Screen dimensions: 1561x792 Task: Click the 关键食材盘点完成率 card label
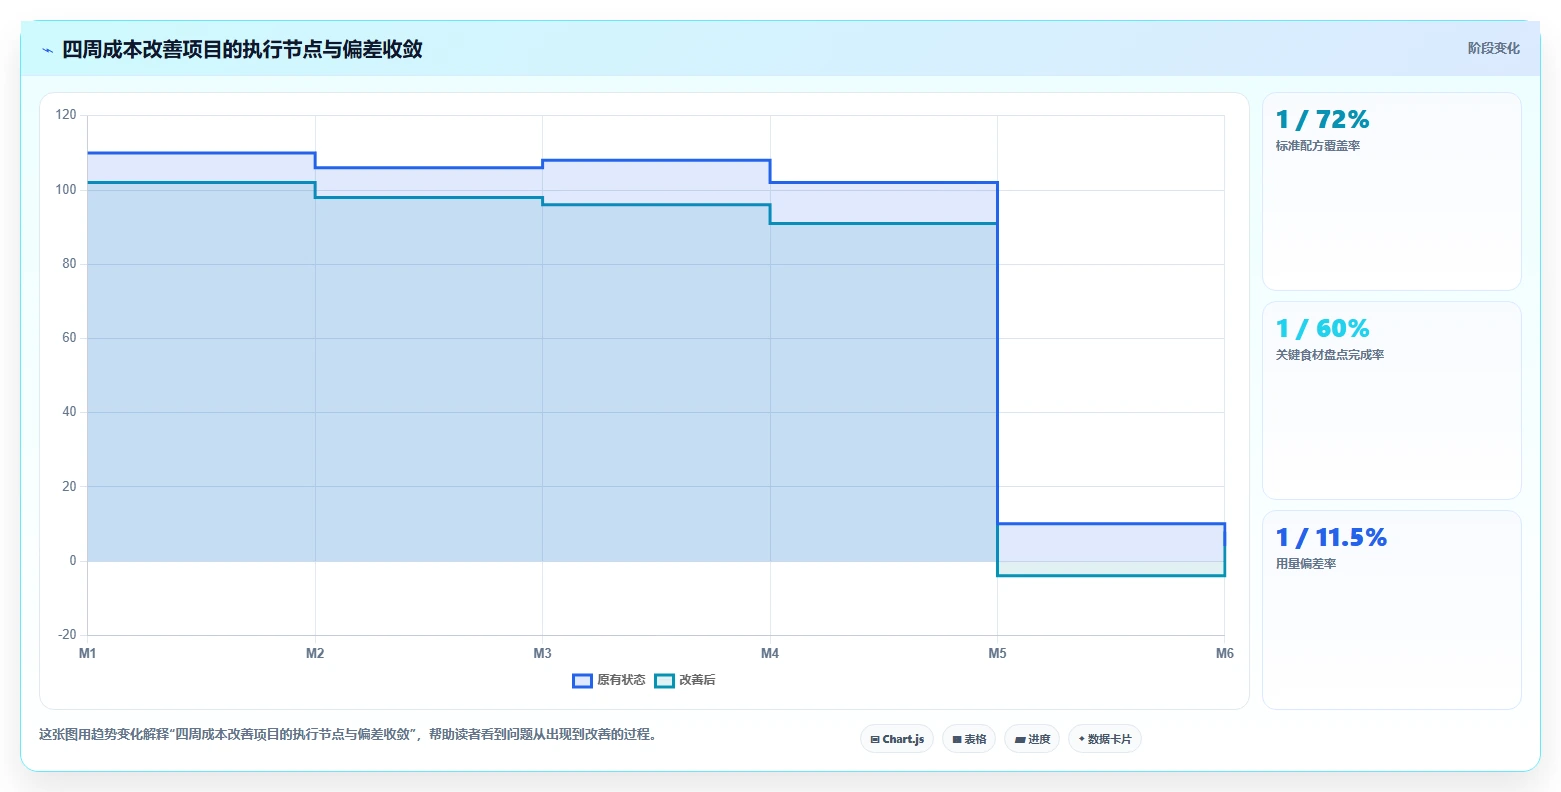pyautogui.click(x=1330, y=355)
